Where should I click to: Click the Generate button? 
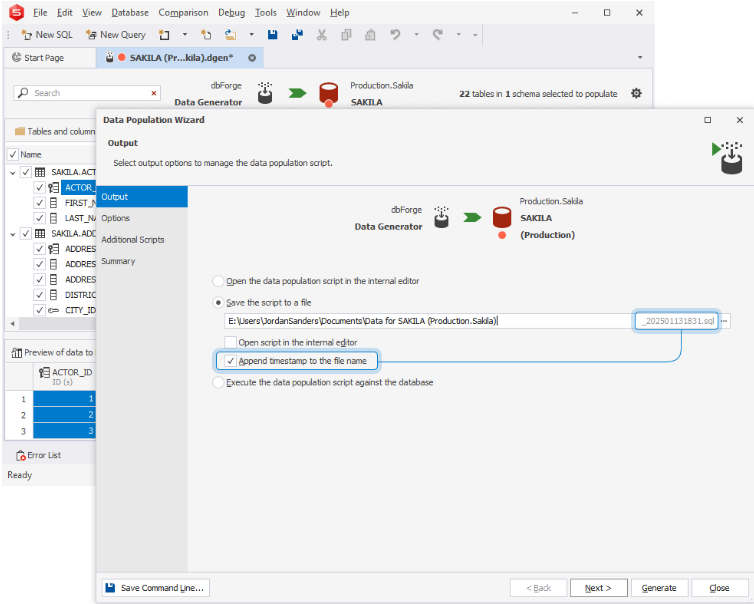[659, 588]
